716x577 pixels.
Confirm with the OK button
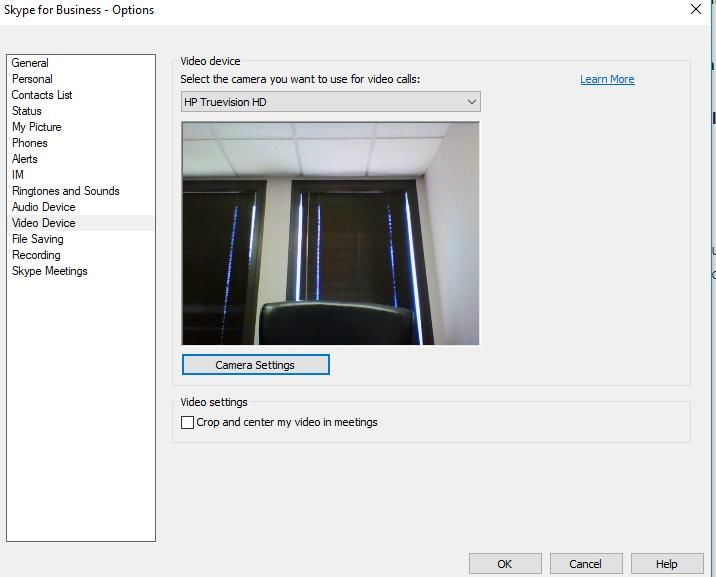[x=505, y=564]
